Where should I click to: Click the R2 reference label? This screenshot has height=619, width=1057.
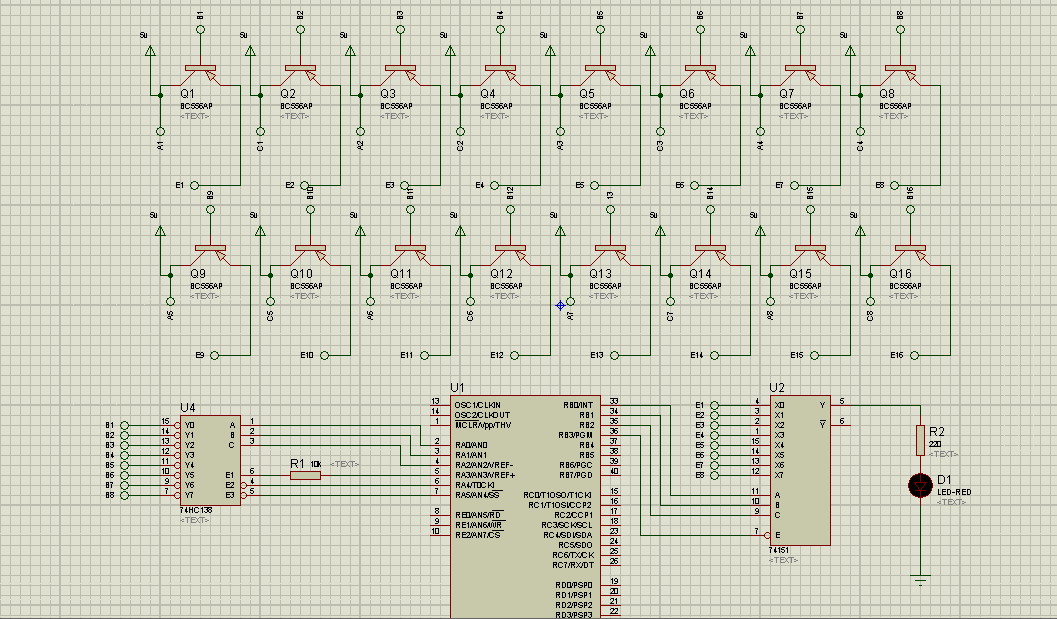[936, 432]
